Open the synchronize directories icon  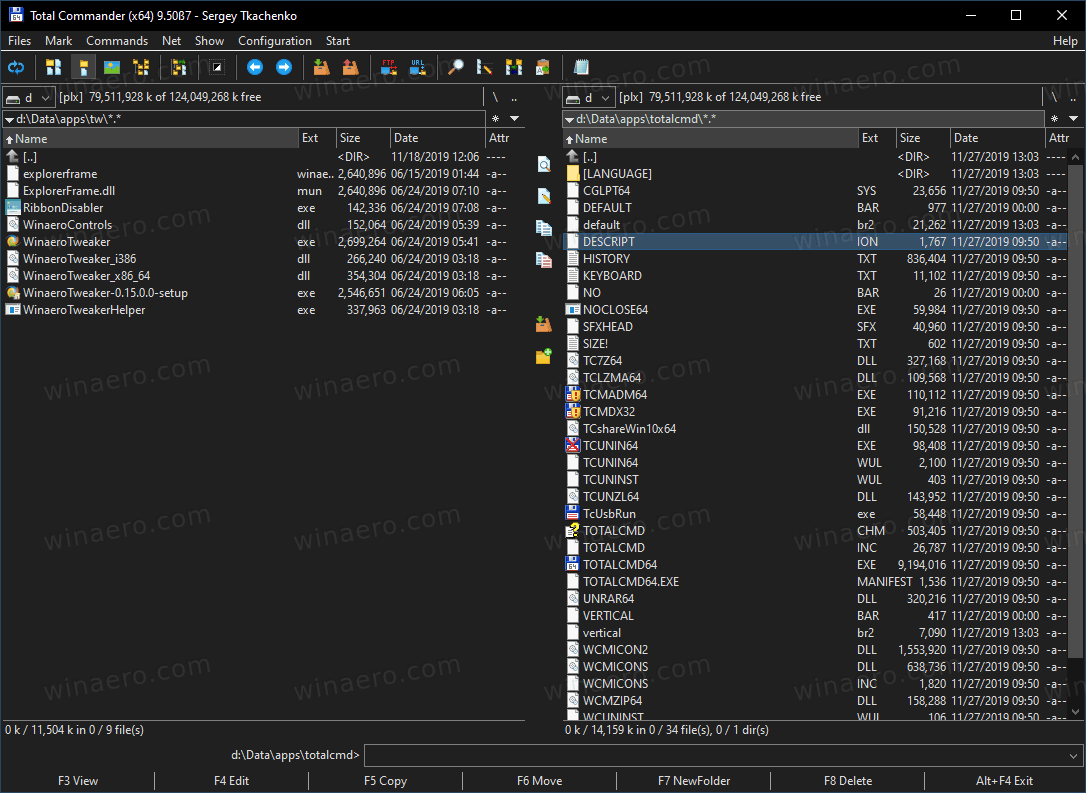pyautogui.click(x=514, y=67)
